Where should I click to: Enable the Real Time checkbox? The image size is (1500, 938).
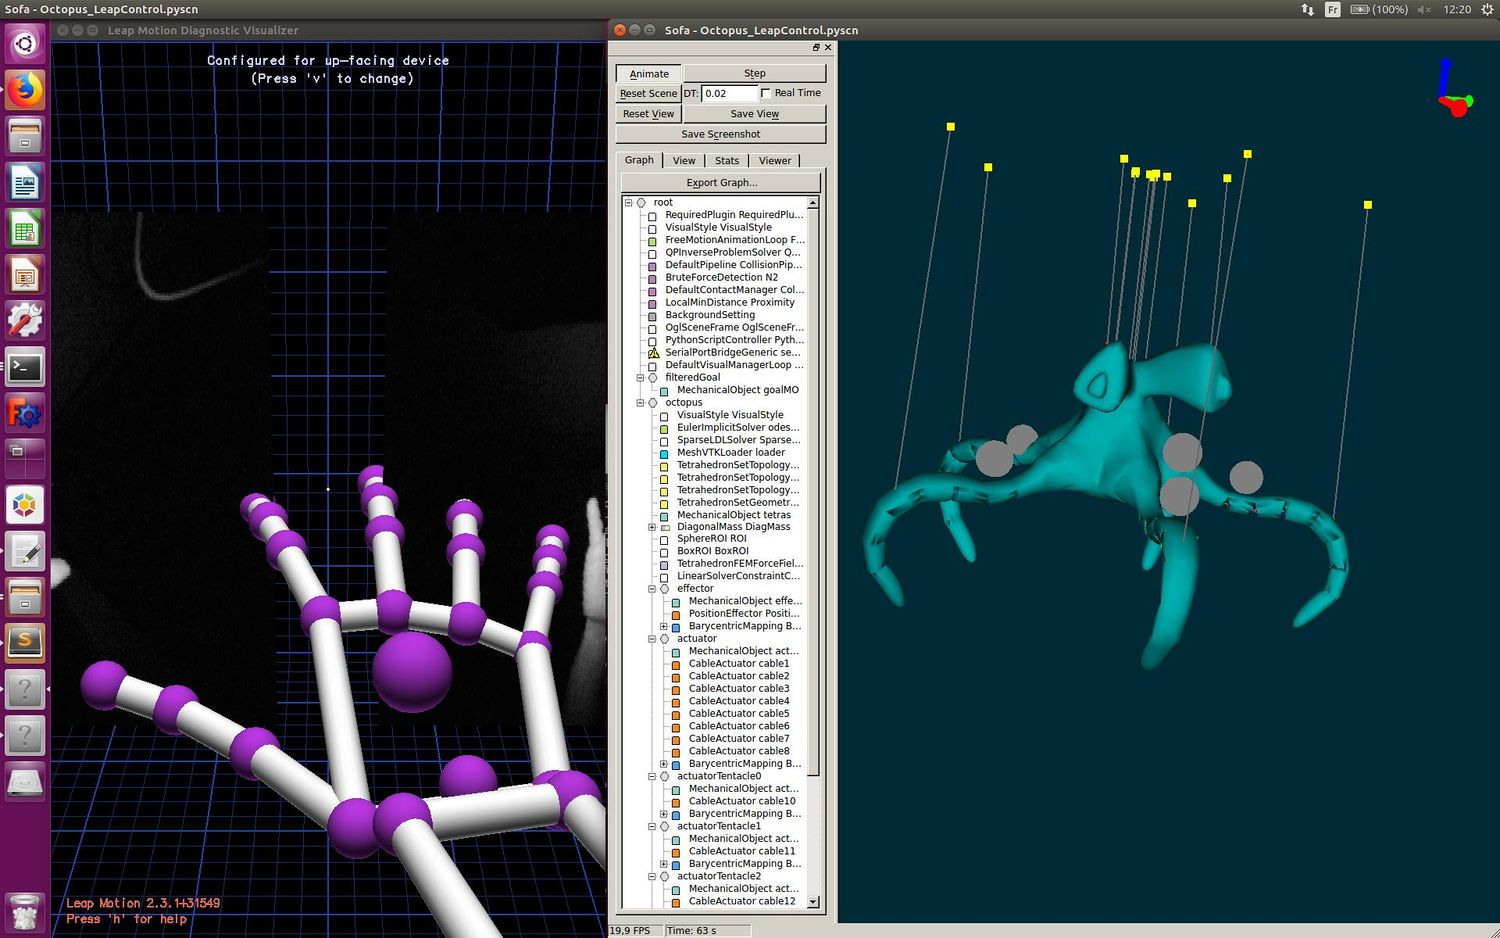tap(766, 93)
